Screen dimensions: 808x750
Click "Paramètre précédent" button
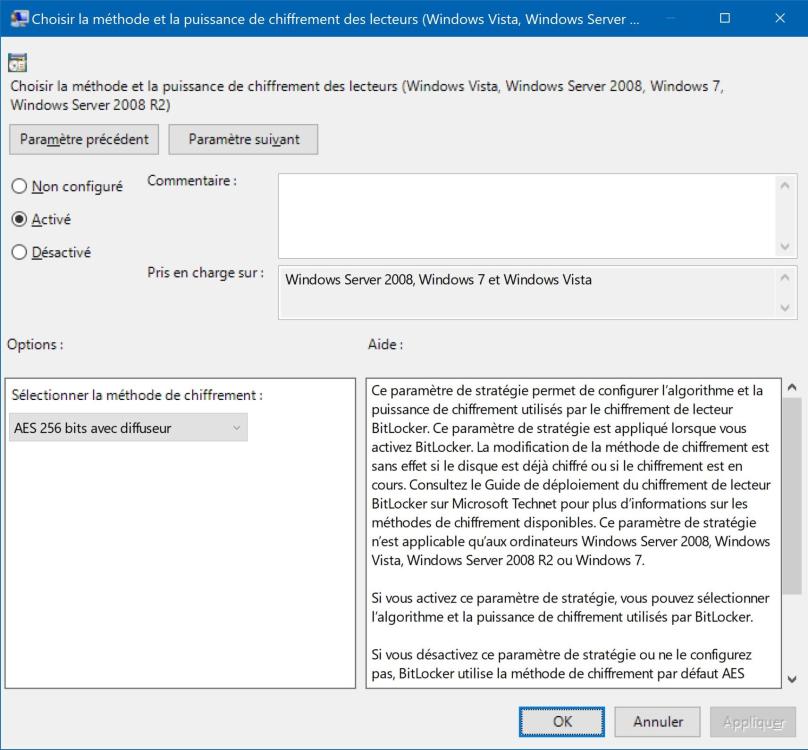coord(84,139)
